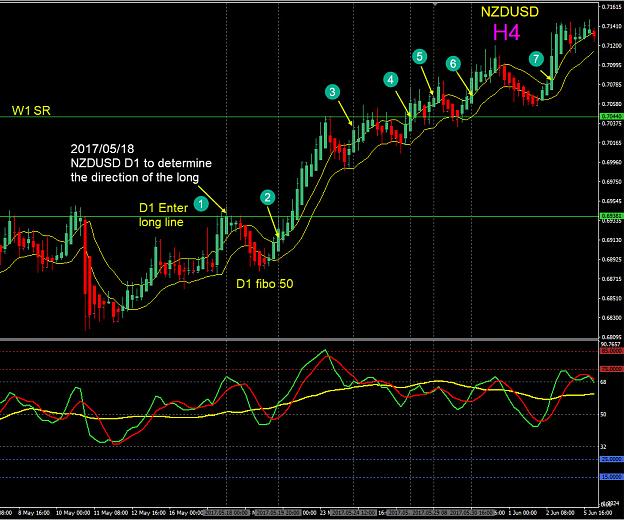625x520 pixels.
Task: Click the 10 May 00:00 time axis label
Action: [x=73, y=512]
